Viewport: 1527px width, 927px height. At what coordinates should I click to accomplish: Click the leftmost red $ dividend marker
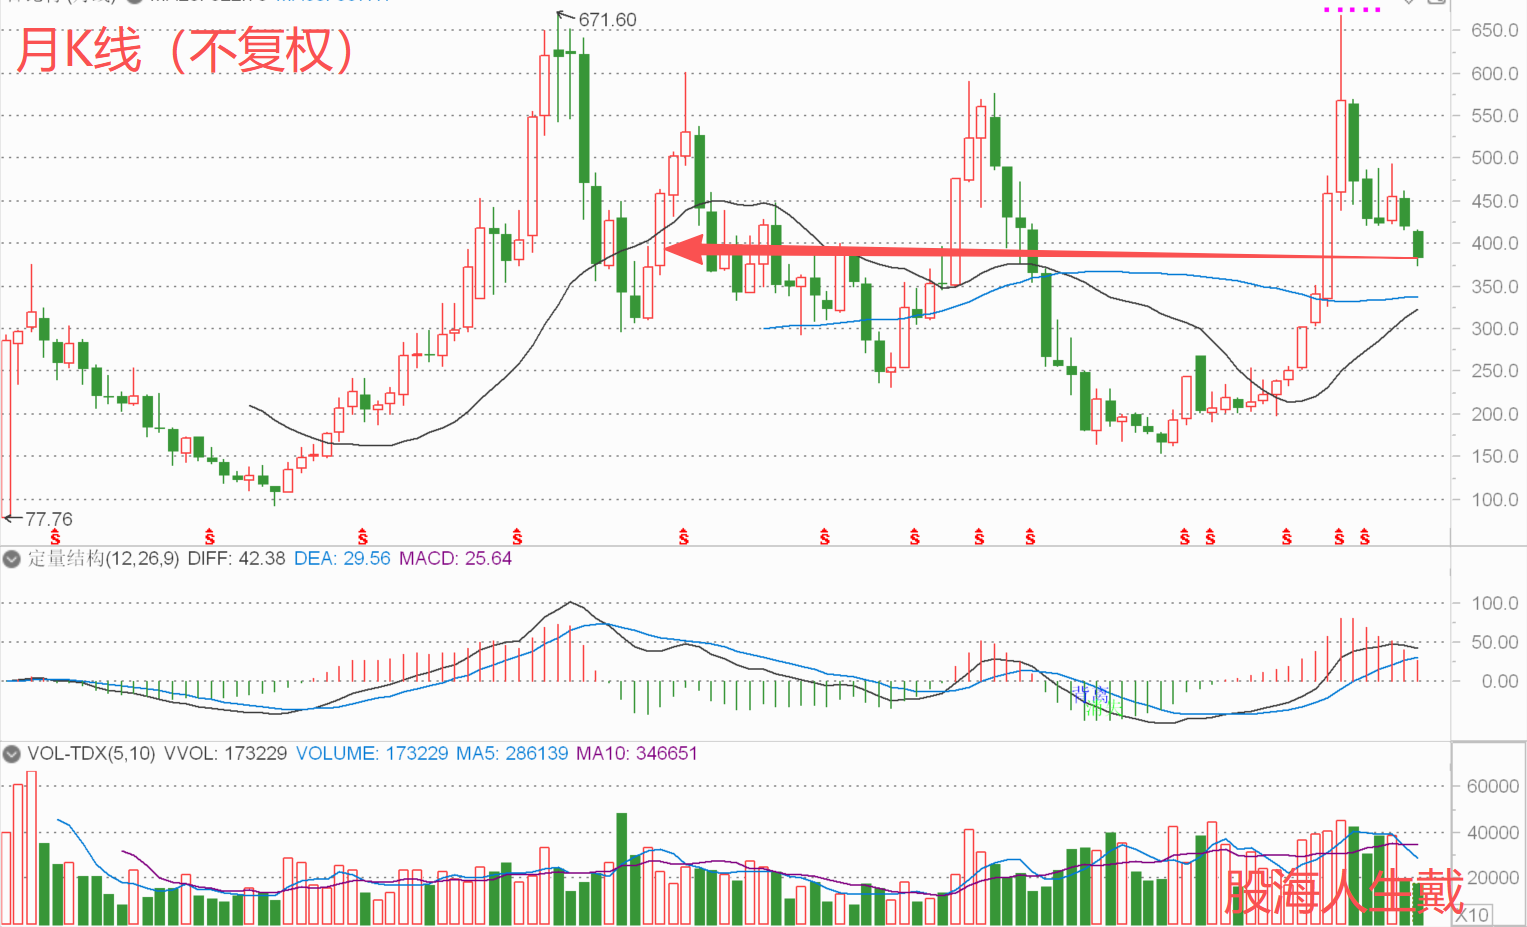point(55,538)
